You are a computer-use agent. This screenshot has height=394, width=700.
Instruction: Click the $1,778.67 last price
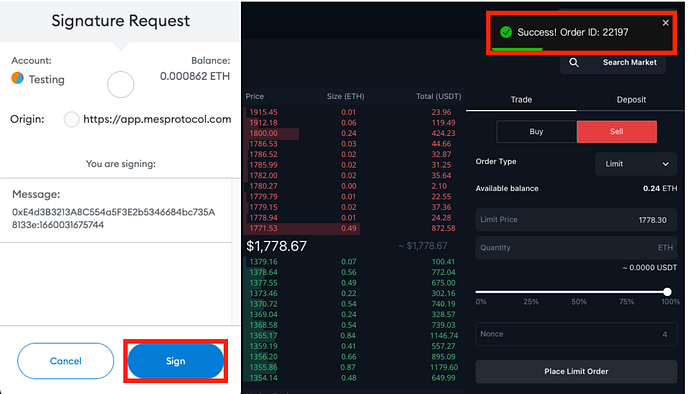tap(277, 246)
